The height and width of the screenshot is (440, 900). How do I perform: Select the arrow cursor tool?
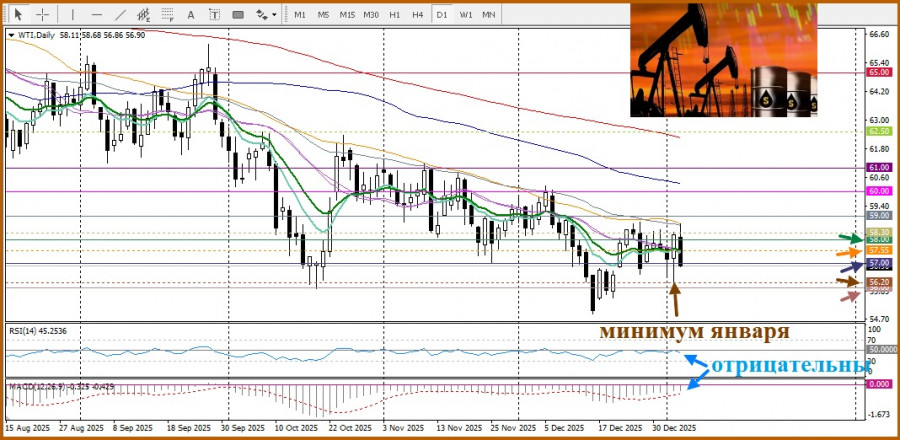point(18,15)
